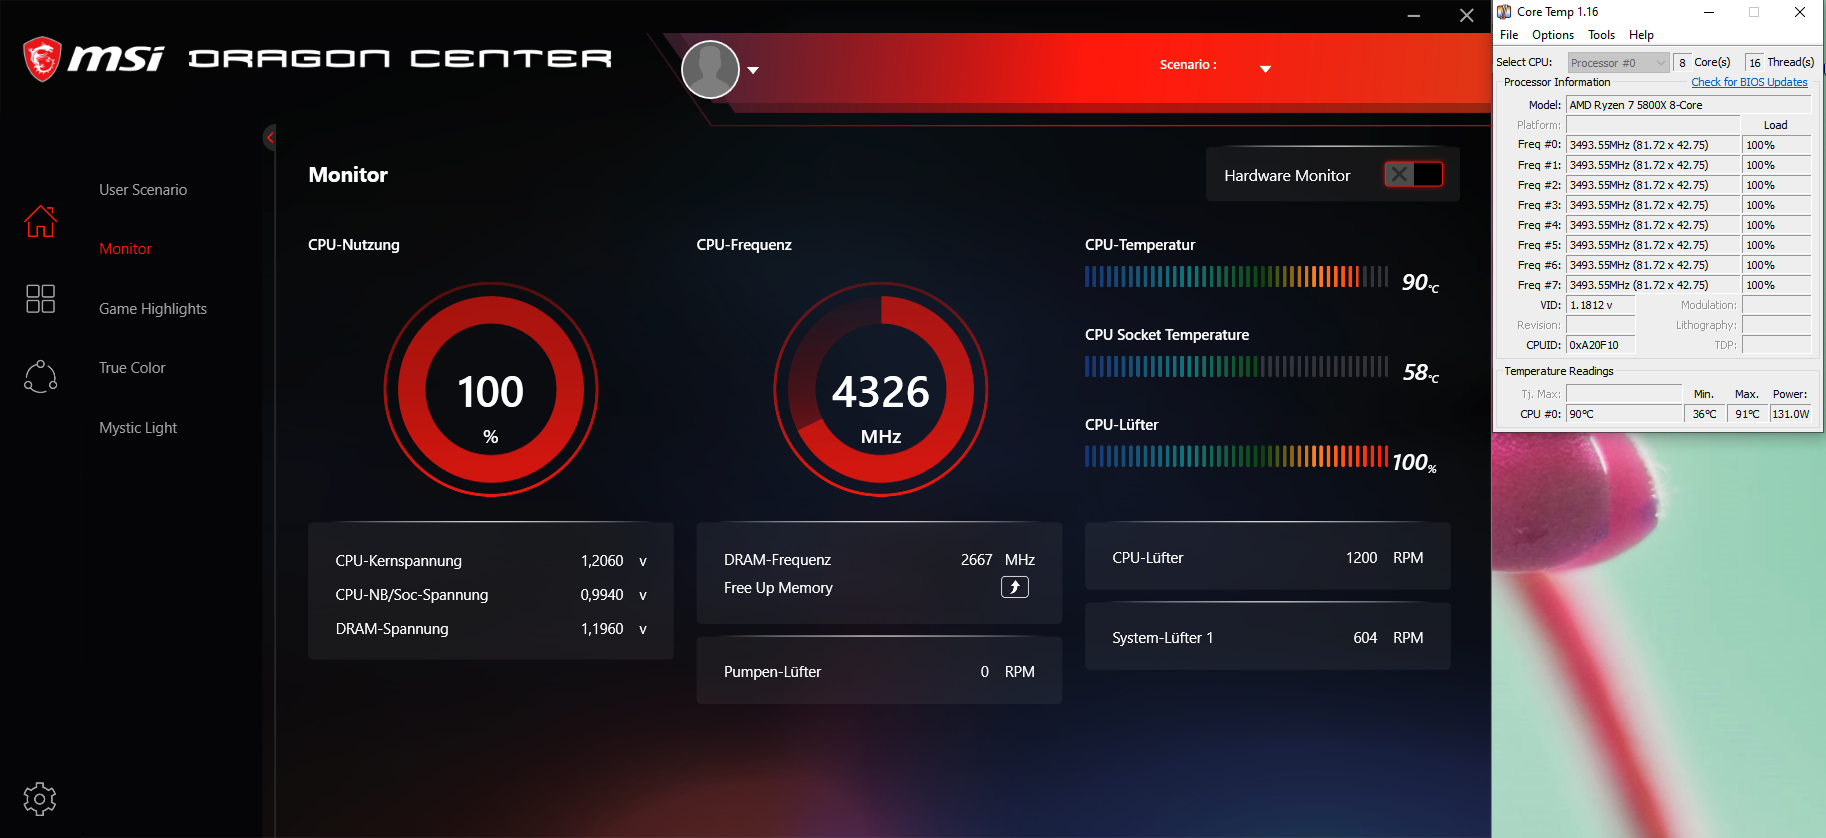
Task: Click the CPU-Lüfter 1200 RPM panel
Action: click(1268, 557)
